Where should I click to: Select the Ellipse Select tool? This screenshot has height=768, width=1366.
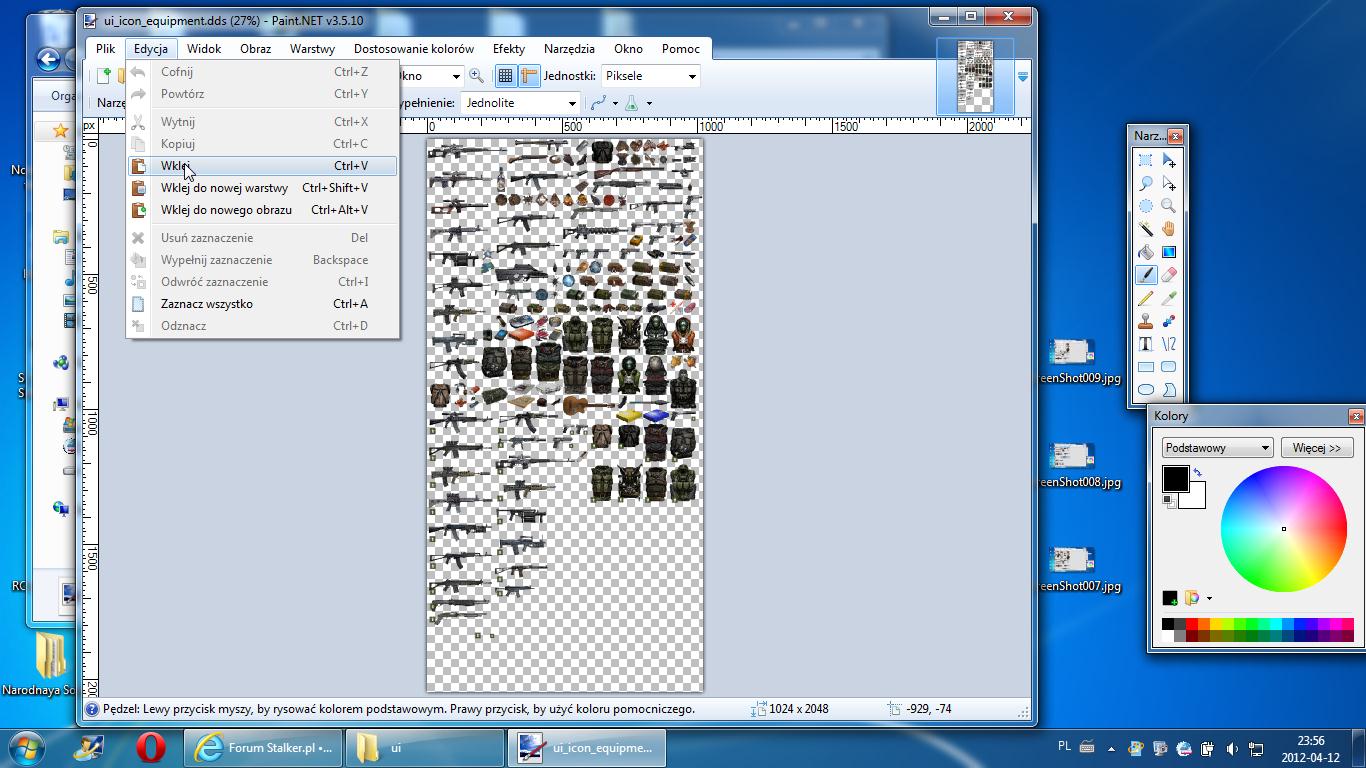coord(1146,206)
